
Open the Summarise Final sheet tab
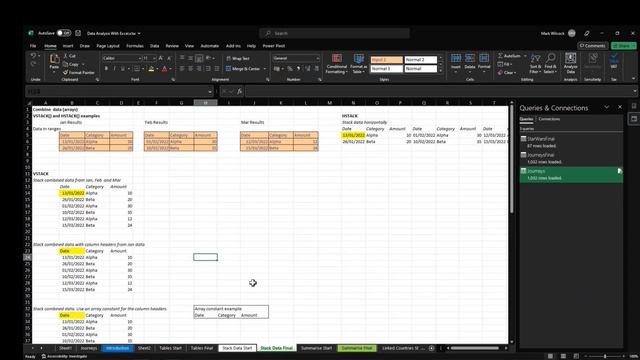(357, 348)
